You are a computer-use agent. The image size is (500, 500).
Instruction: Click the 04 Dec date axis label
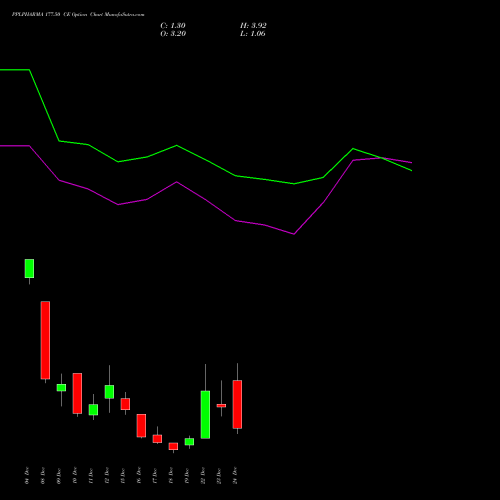click(27, 476)
